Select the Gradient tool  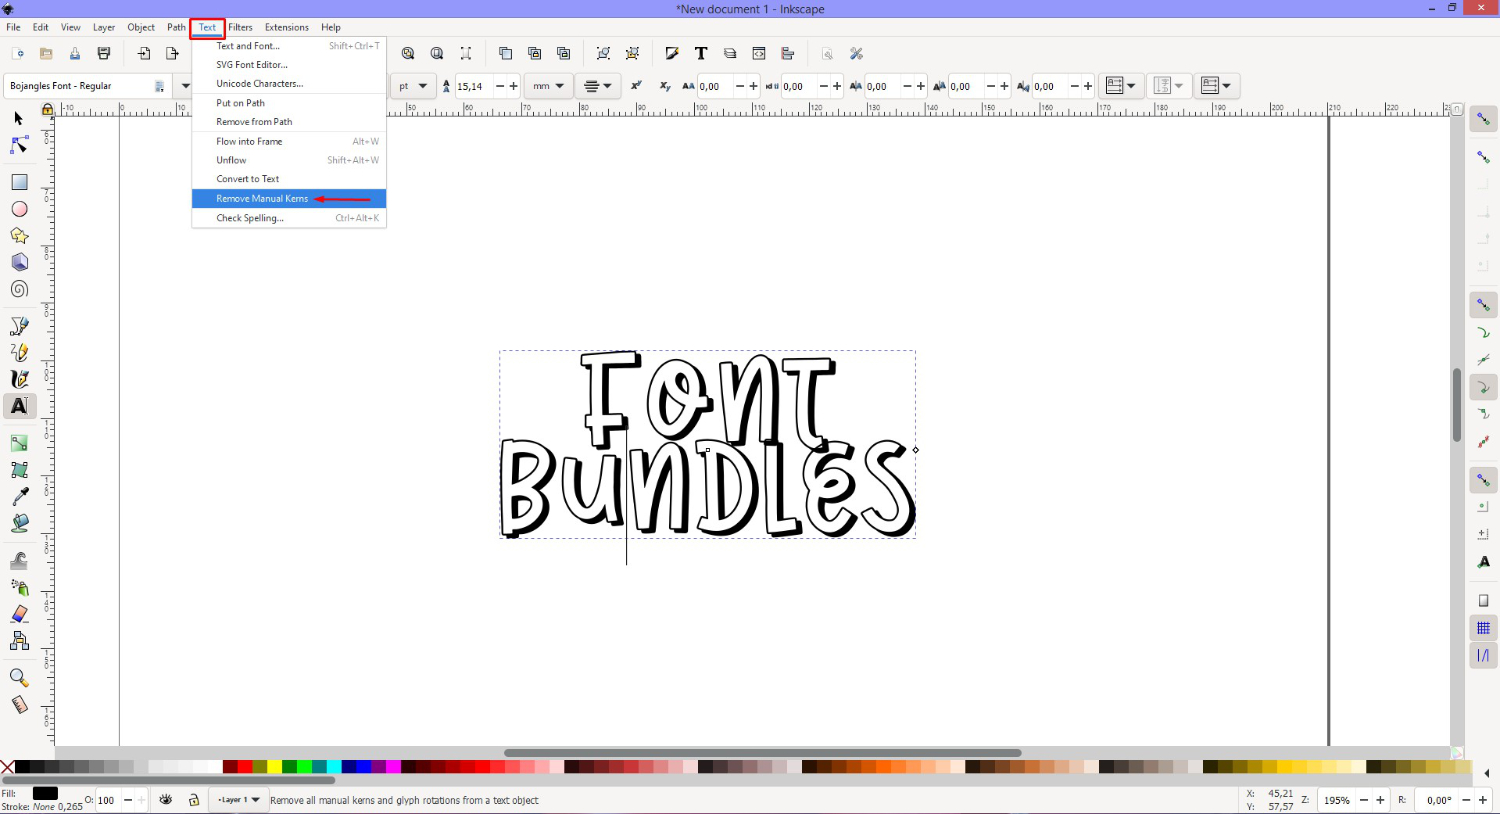(19, 443)
